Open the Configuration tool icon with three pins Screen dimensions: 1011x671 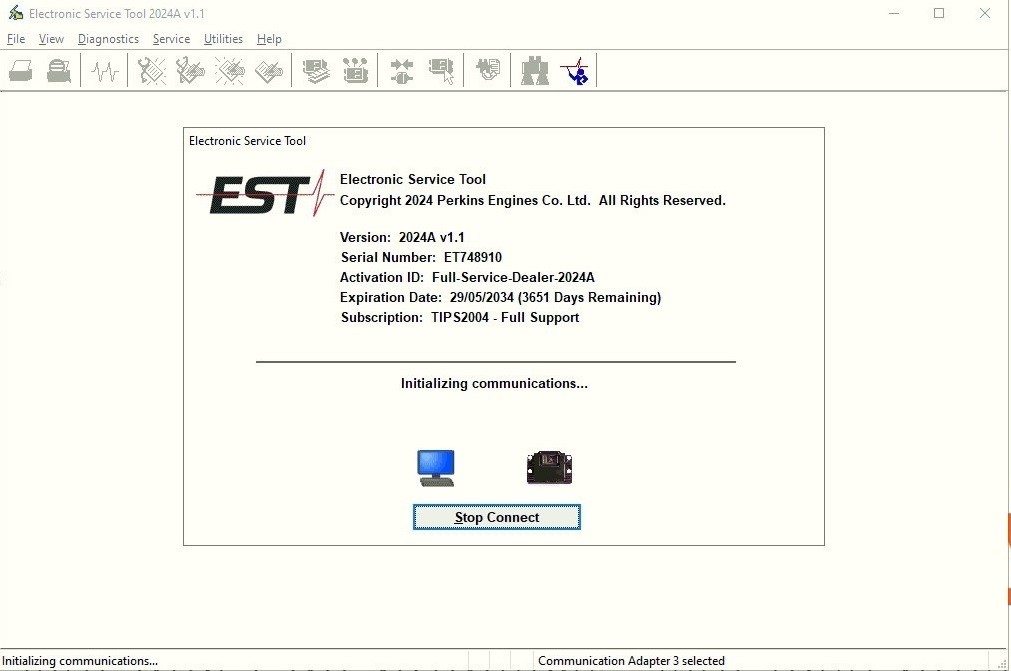coord(355,70)
